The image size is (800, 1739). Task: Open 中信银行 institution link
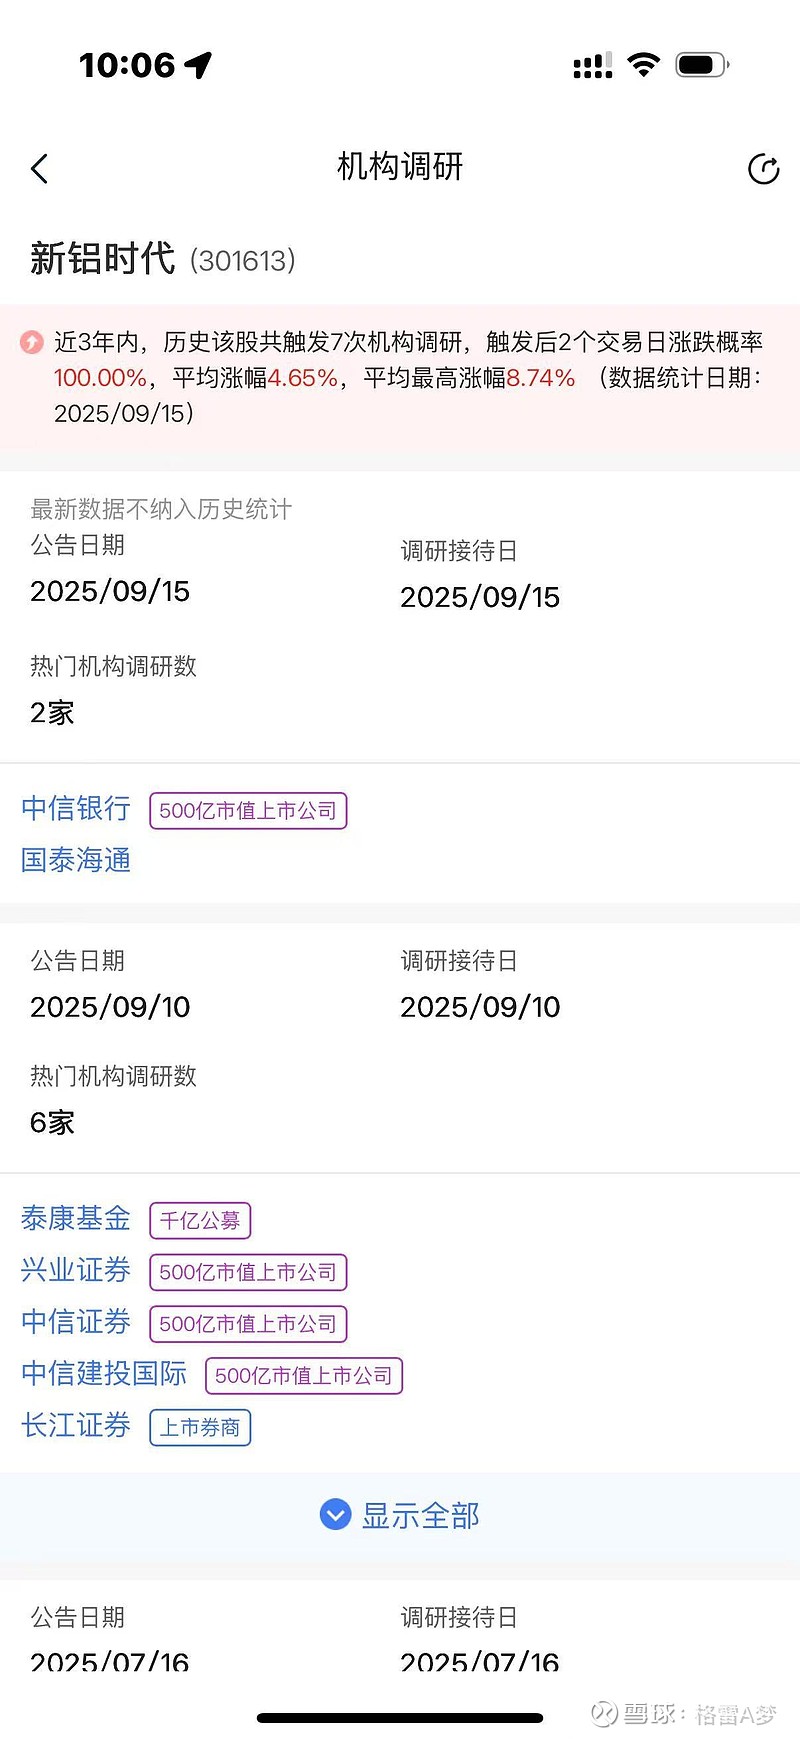tap(76, 809)
